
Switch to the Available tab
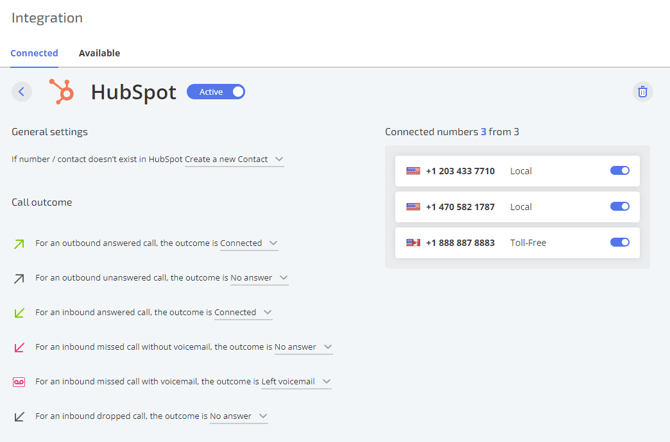tap(99, 53)
